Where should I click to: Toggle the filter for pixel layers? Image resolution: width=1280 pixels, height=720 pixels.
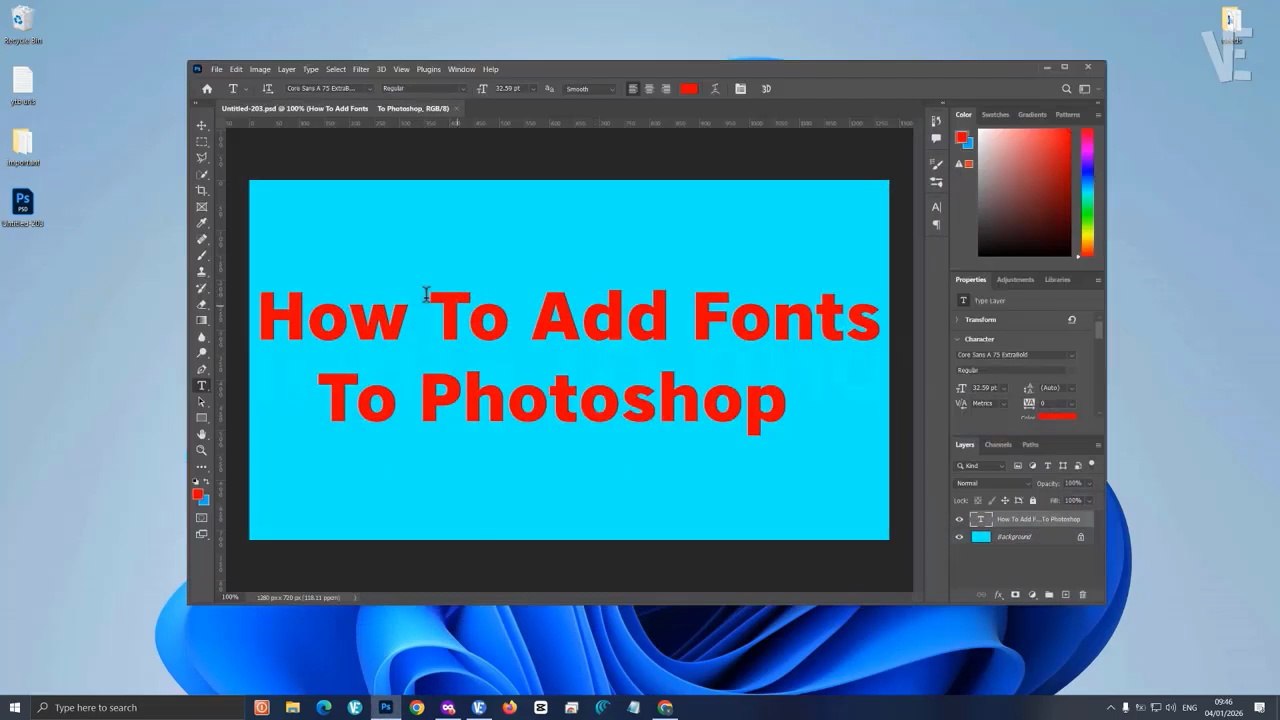[x=1018, y=466]
